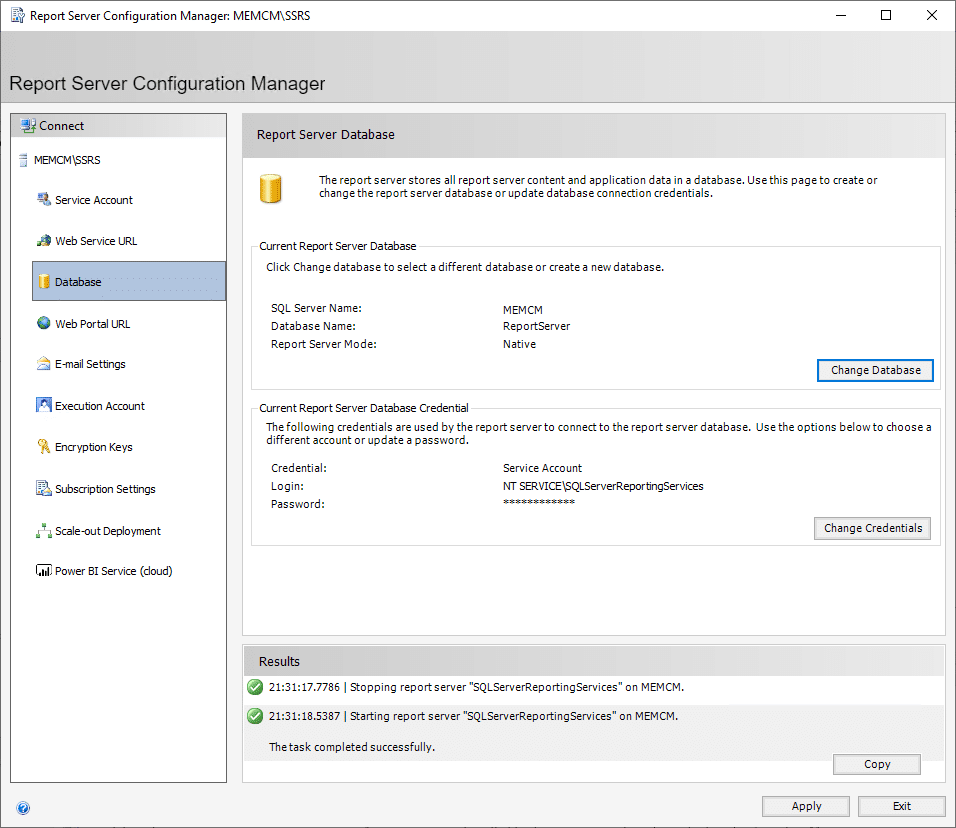Image resolution: width=956 pixels, height=828 pixels.
Task: Click the E-mail Settings envelope icon
Action: click(x=43, y=364)
